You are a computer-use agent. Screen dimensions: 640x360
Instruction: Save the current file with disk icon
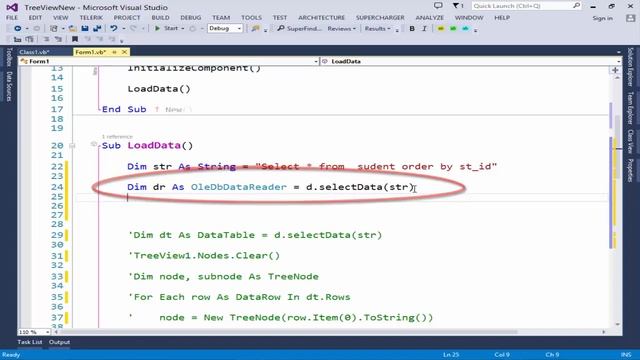point(85,29)
